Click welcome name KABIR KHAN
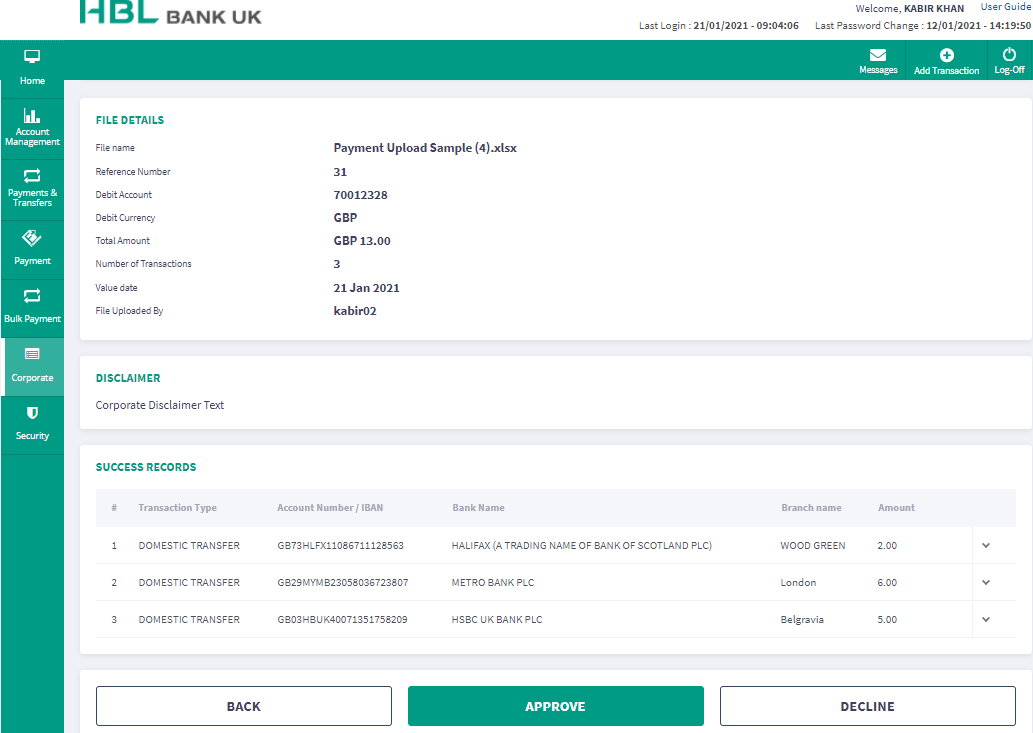 point(934,9)
